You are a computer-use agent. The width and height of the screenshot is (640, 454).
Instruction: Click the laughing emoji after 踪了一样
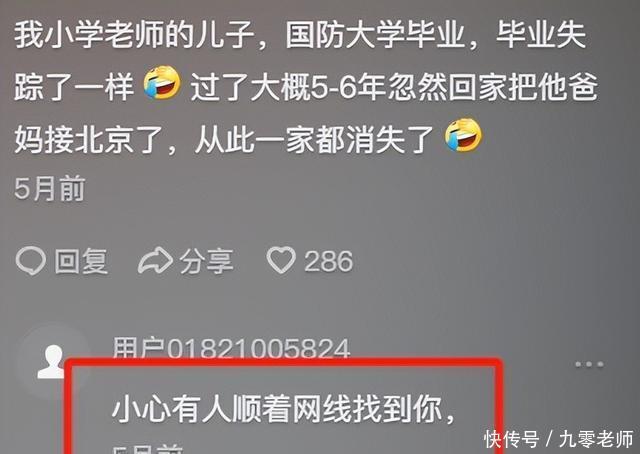(x=162, y=83)
